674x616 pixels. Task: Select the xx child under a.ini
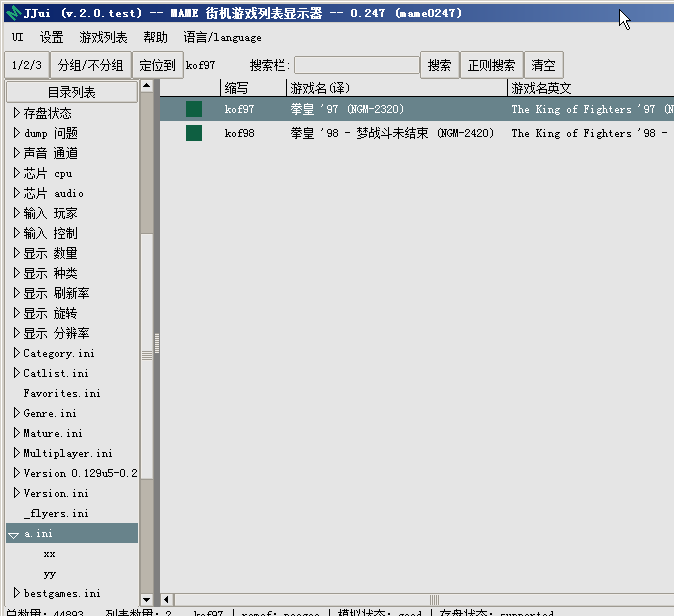[x=49, y=554]
